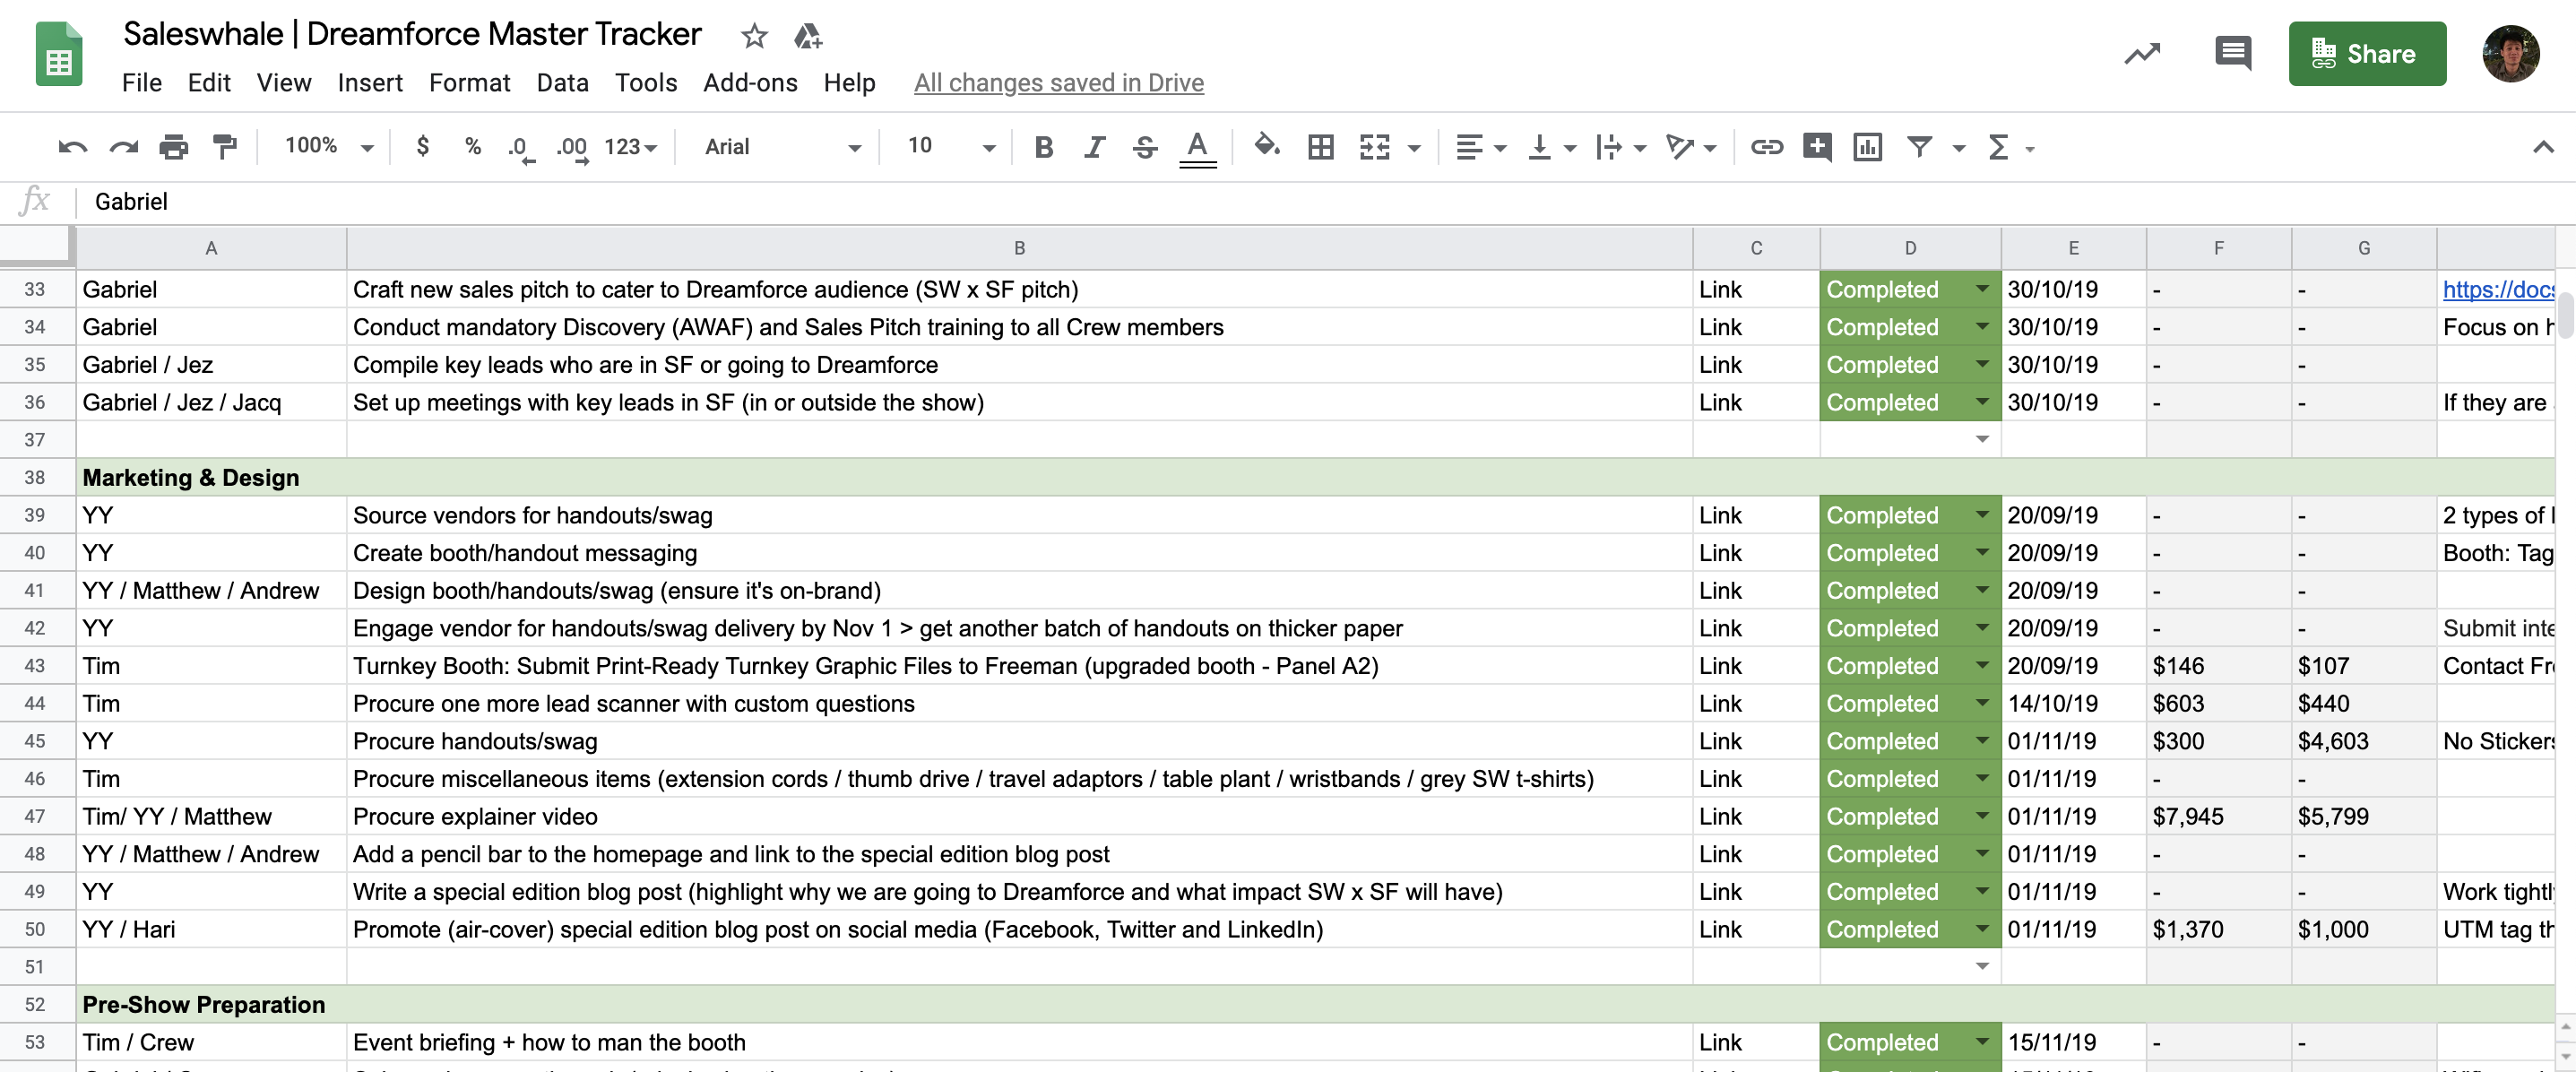Expand merge cells options arrow
This screenshot has height=1072, width=2576.
click(1413, 148)
